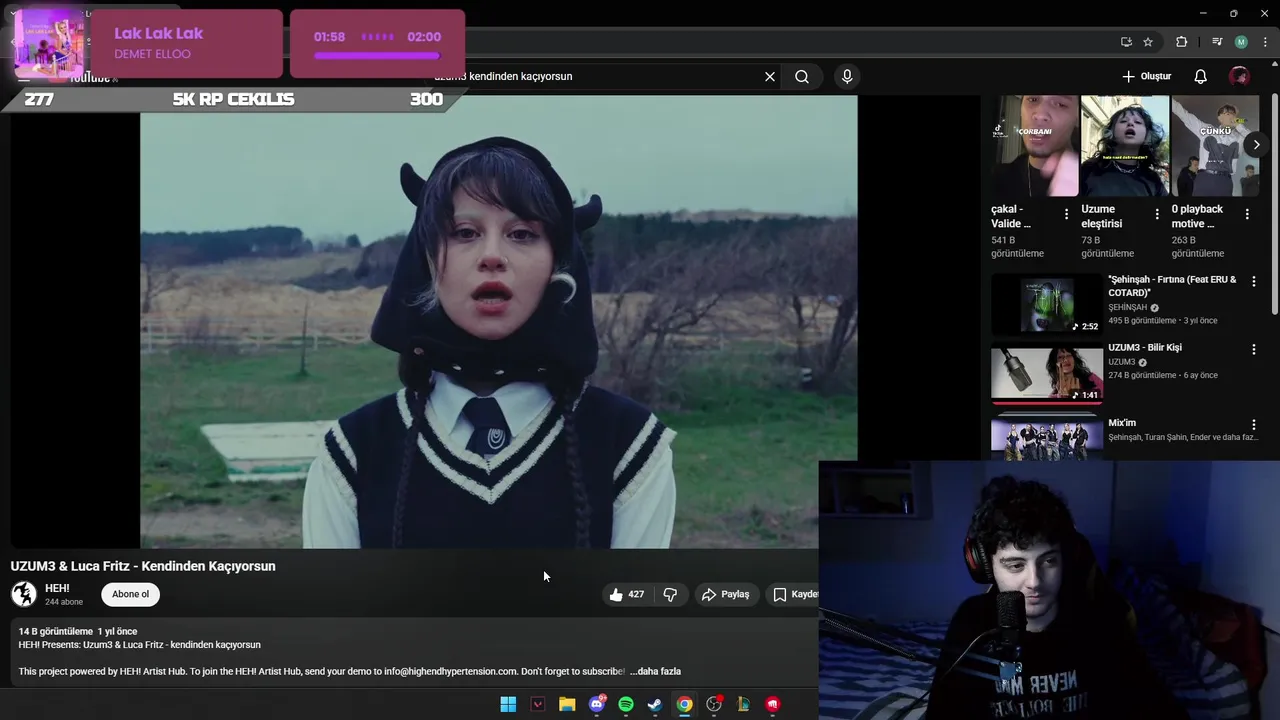Click the Mix'im title text
This screenshot has height=720, width=1280.
(x=1122, y=423)
